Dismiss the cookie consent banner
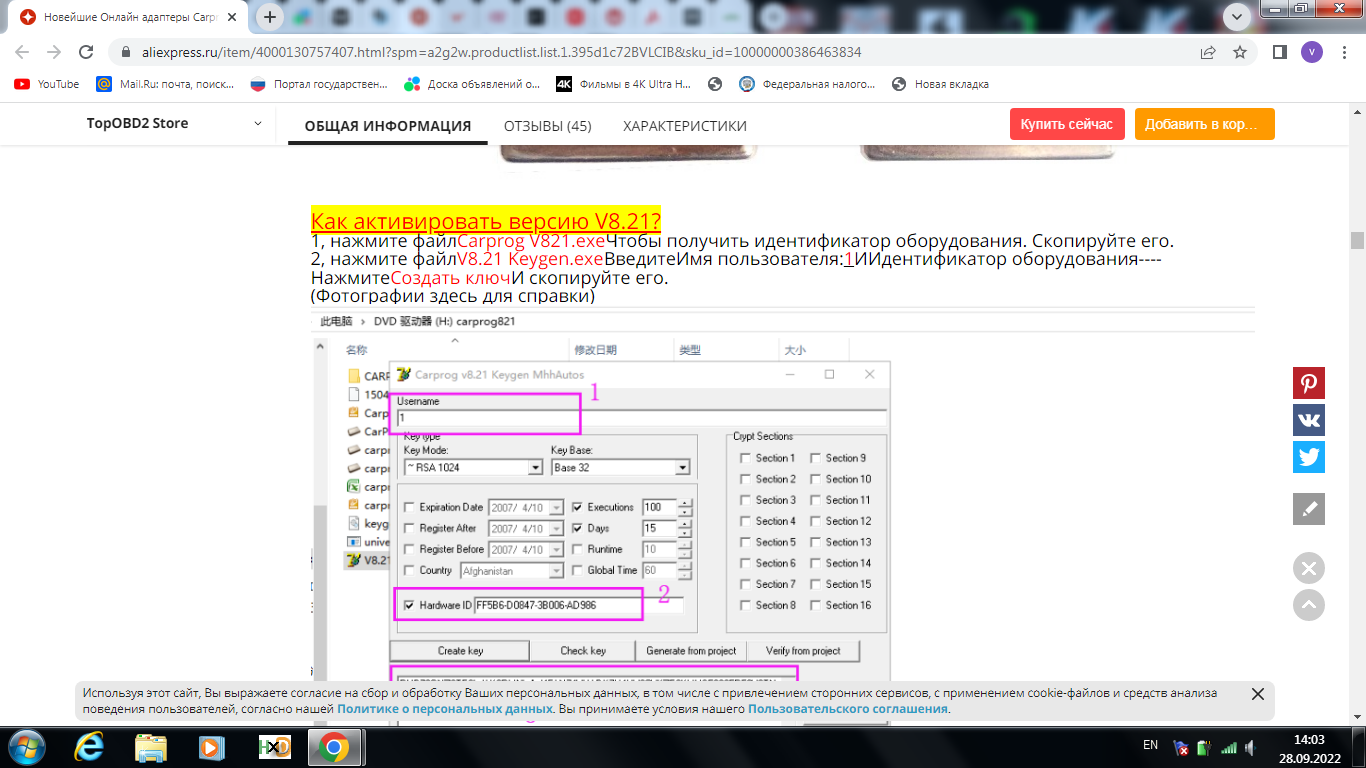The width and height of the screenshot is (1366, 768). pos(1258,694)
